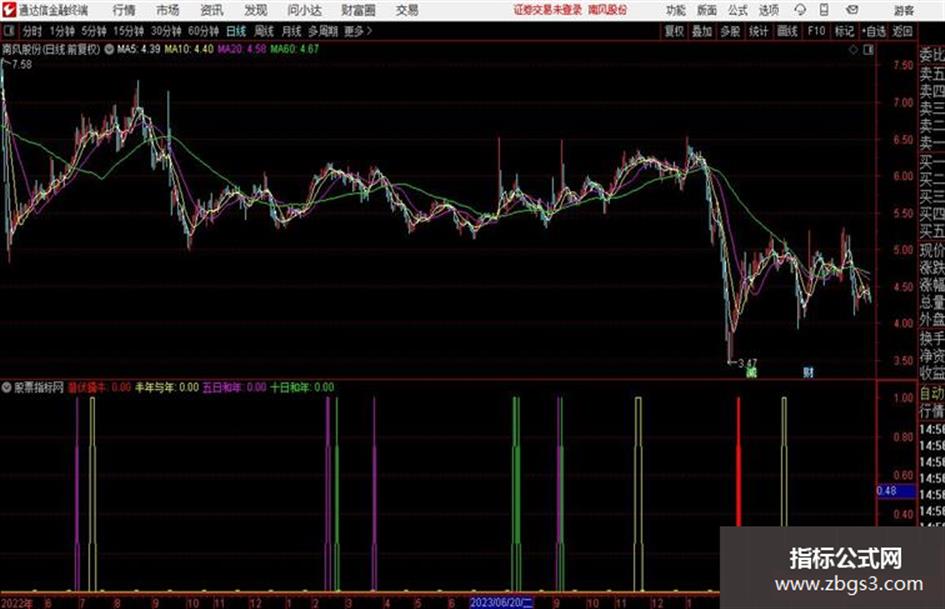
Task: Open the 市场 menu
Action: click(168, 10)
